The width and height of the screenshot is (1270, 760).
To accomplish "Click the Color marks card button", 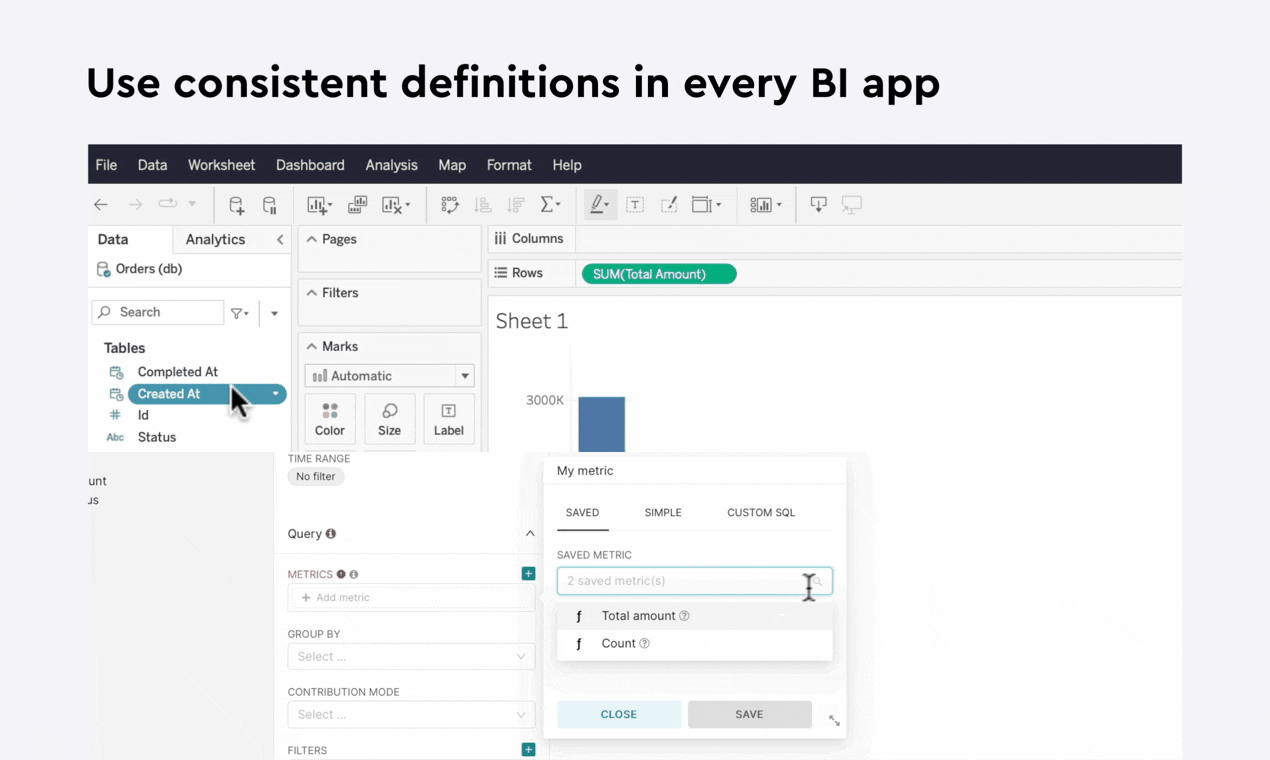I will pos(330,419).
